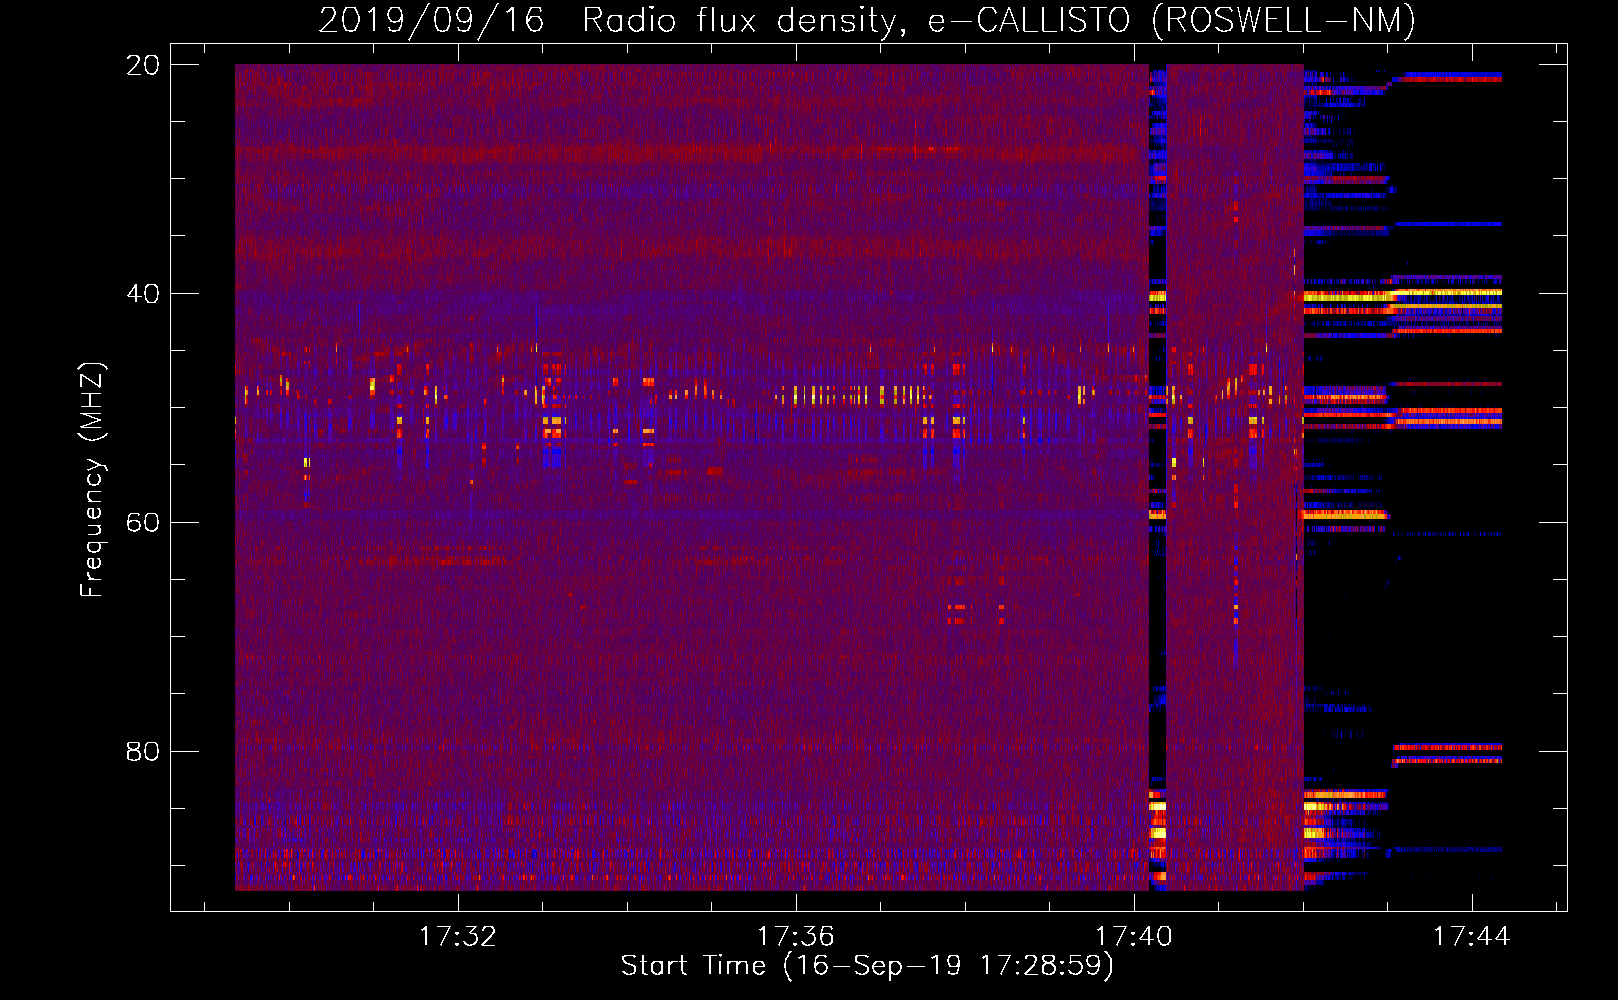Viewport: 1618px width, 1000px height.
Task: Select the 'Frequency (MHZ)' vertical axis label
Action: [x=92, y=480]
